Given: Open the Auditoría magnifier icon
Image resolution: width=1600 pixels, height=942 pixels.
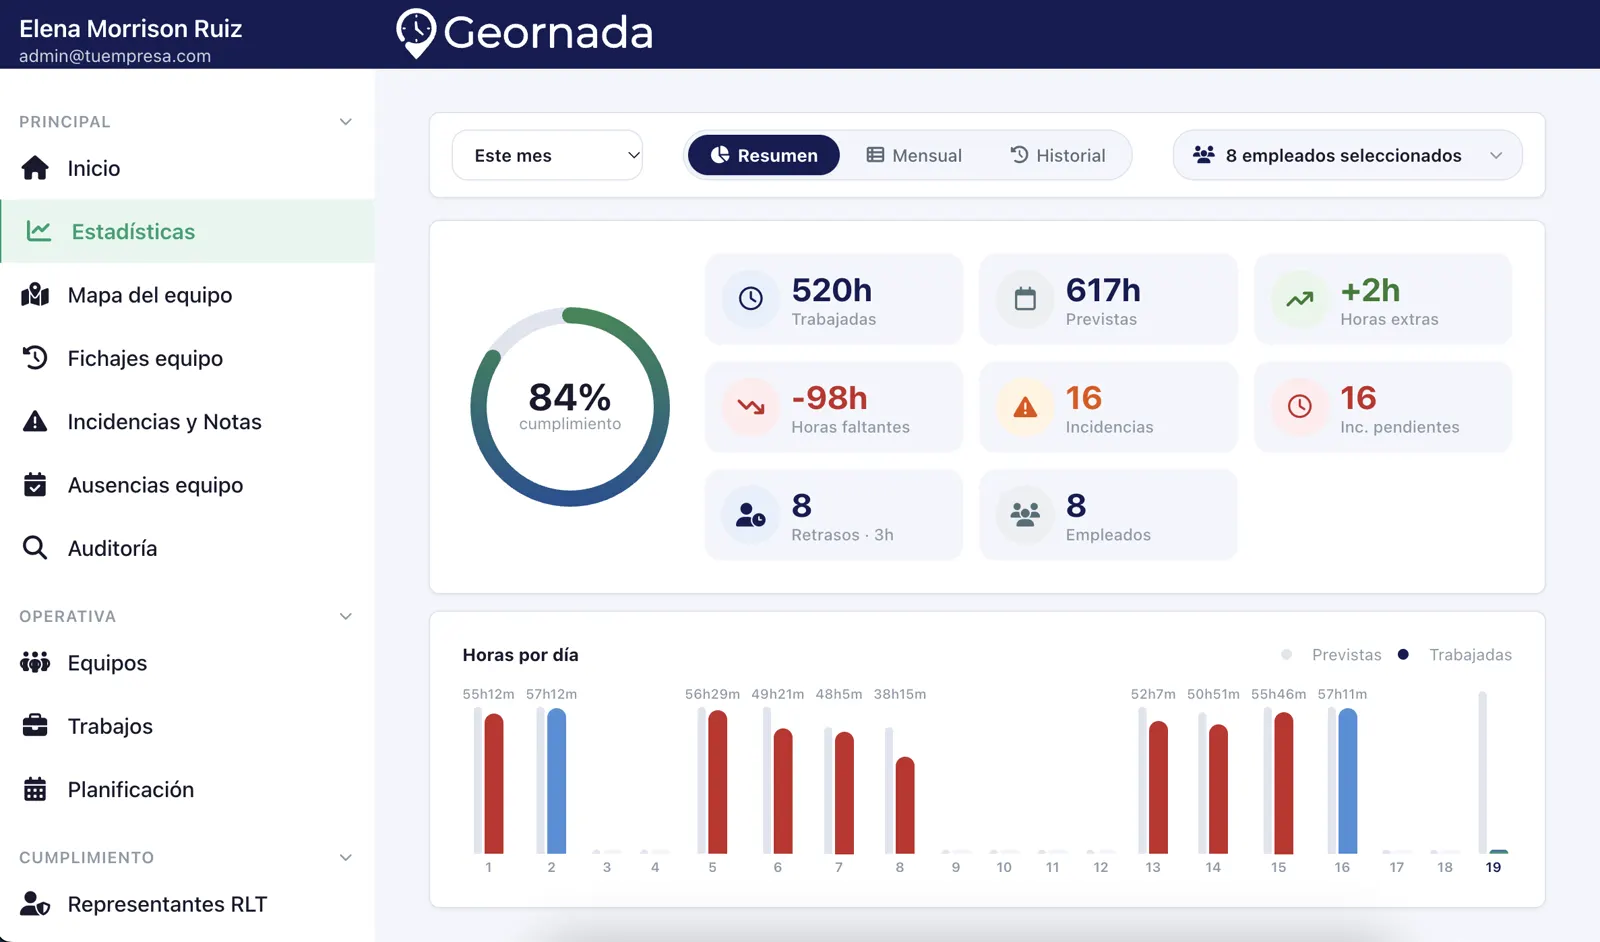Looking at the screenshot, I should tap(35, 548).
